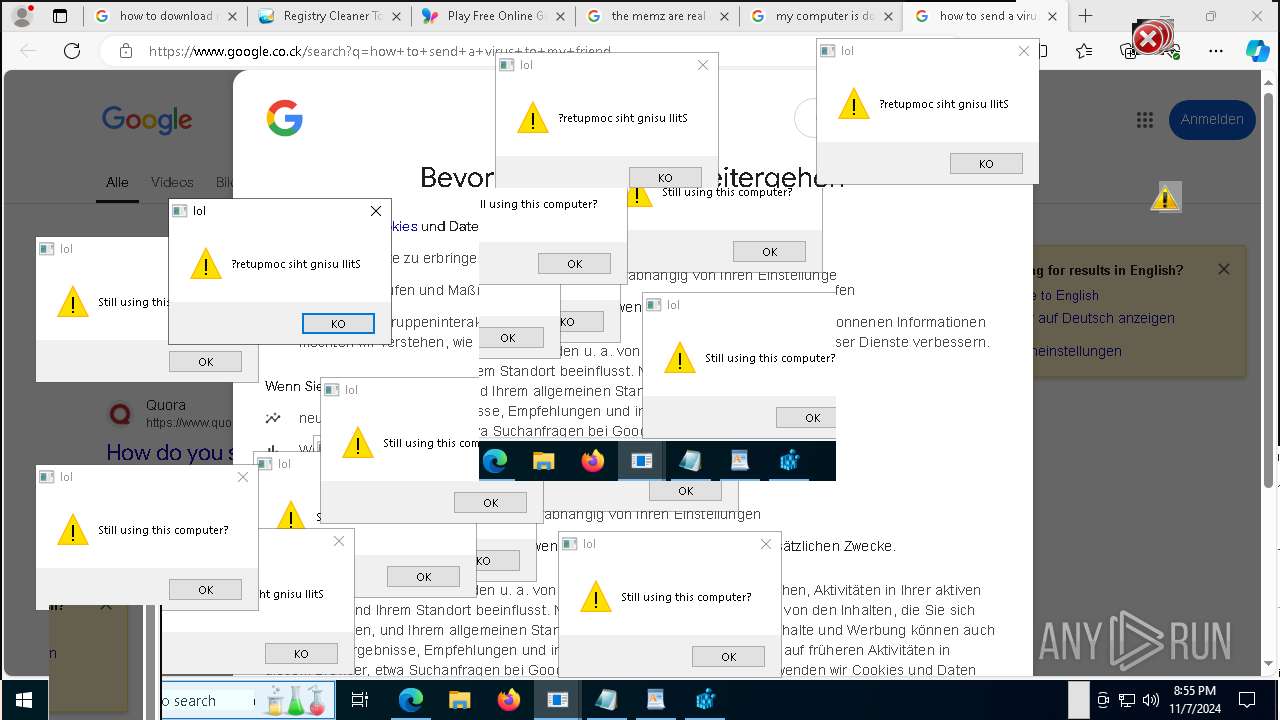Open the tab actions menu icon
Image resolution: width=1280 pixels, height=720 pixels.
(60, 16)
